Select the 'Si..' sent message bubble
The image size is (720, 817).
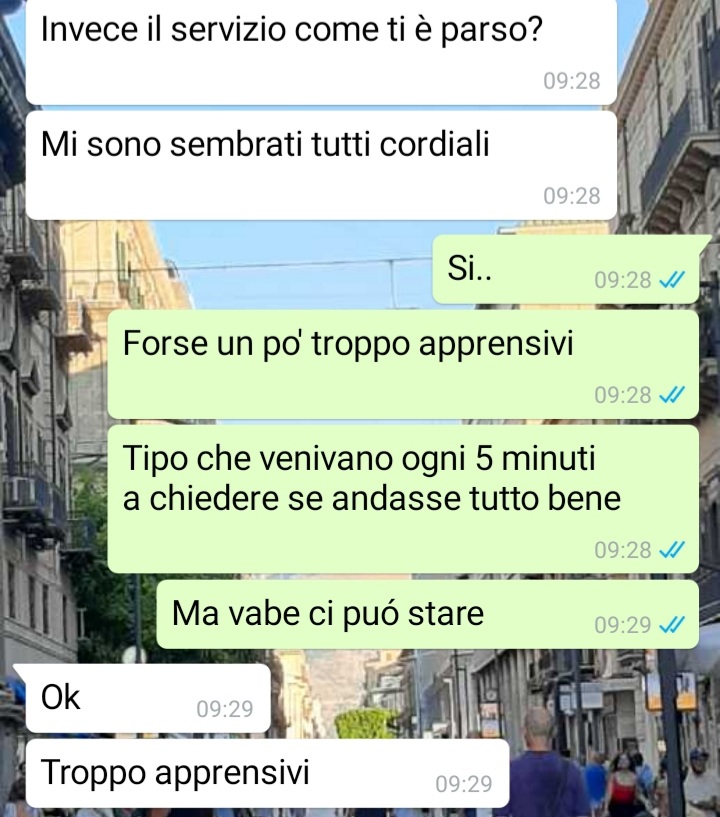pyautogui.click(x=566, y=269)
